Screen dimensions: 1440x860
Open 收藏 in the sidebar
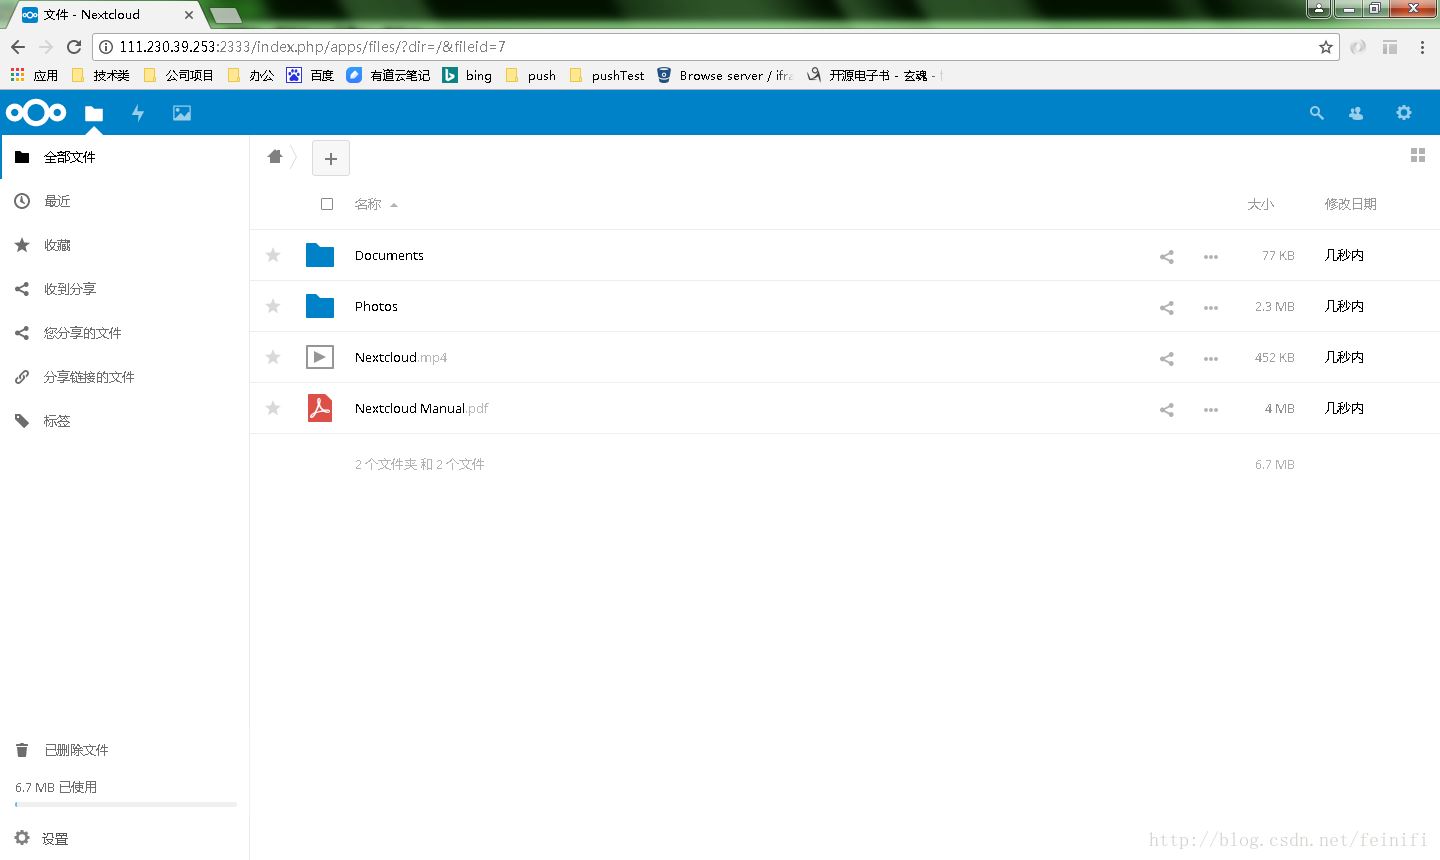pos(57,244)
